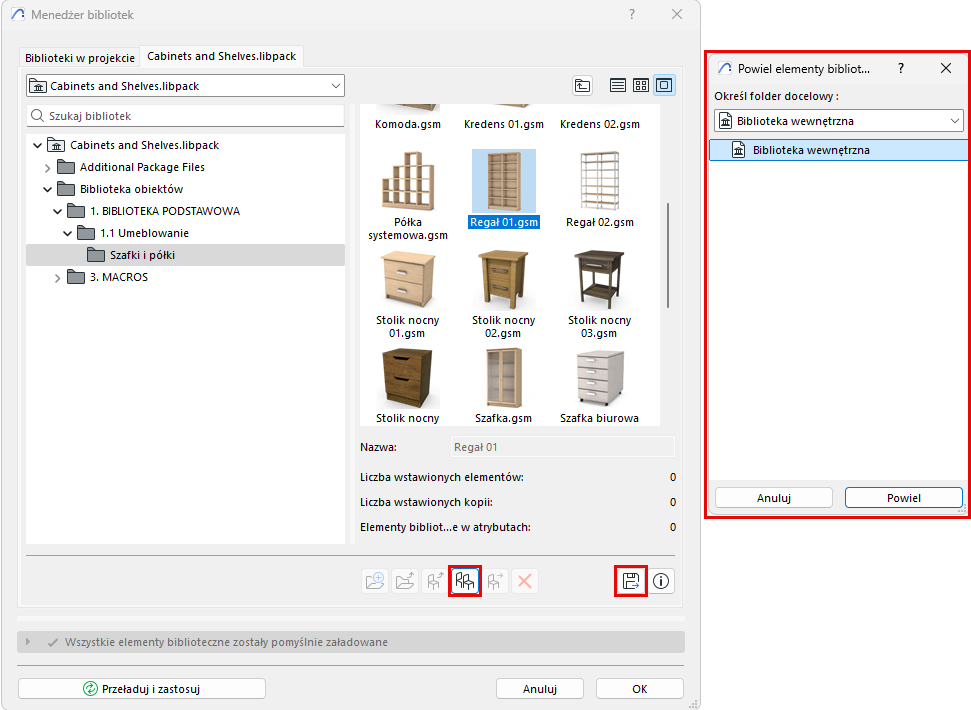
Task: Click the Liczba wstawionych elementów label
Action: tap(442, 477)
